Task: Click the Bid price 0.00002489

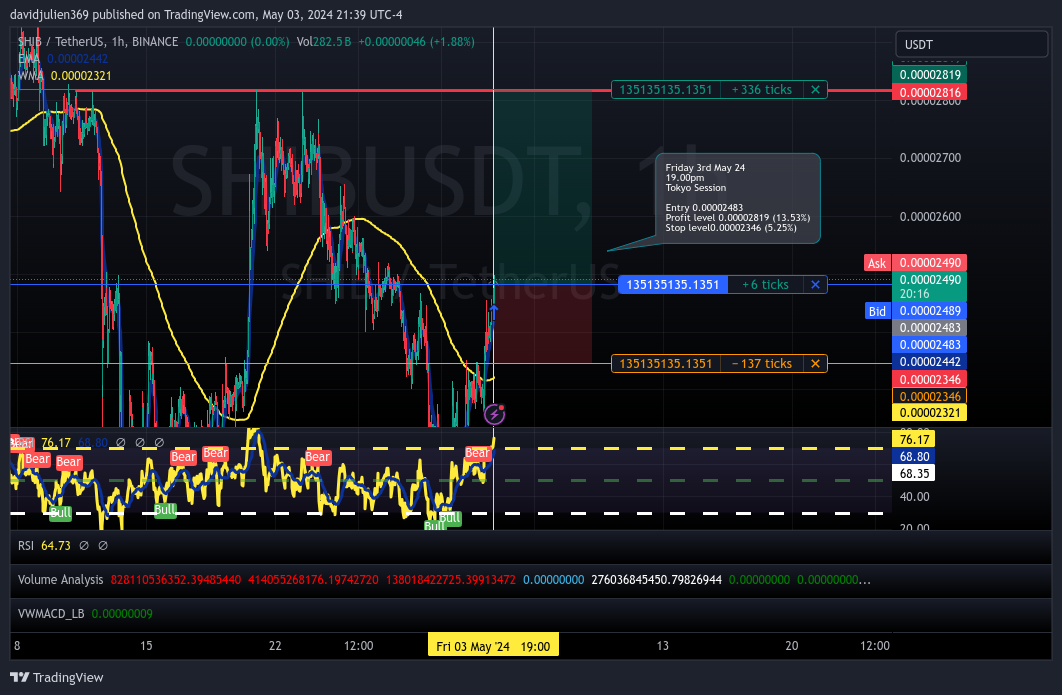Action: 930,311
